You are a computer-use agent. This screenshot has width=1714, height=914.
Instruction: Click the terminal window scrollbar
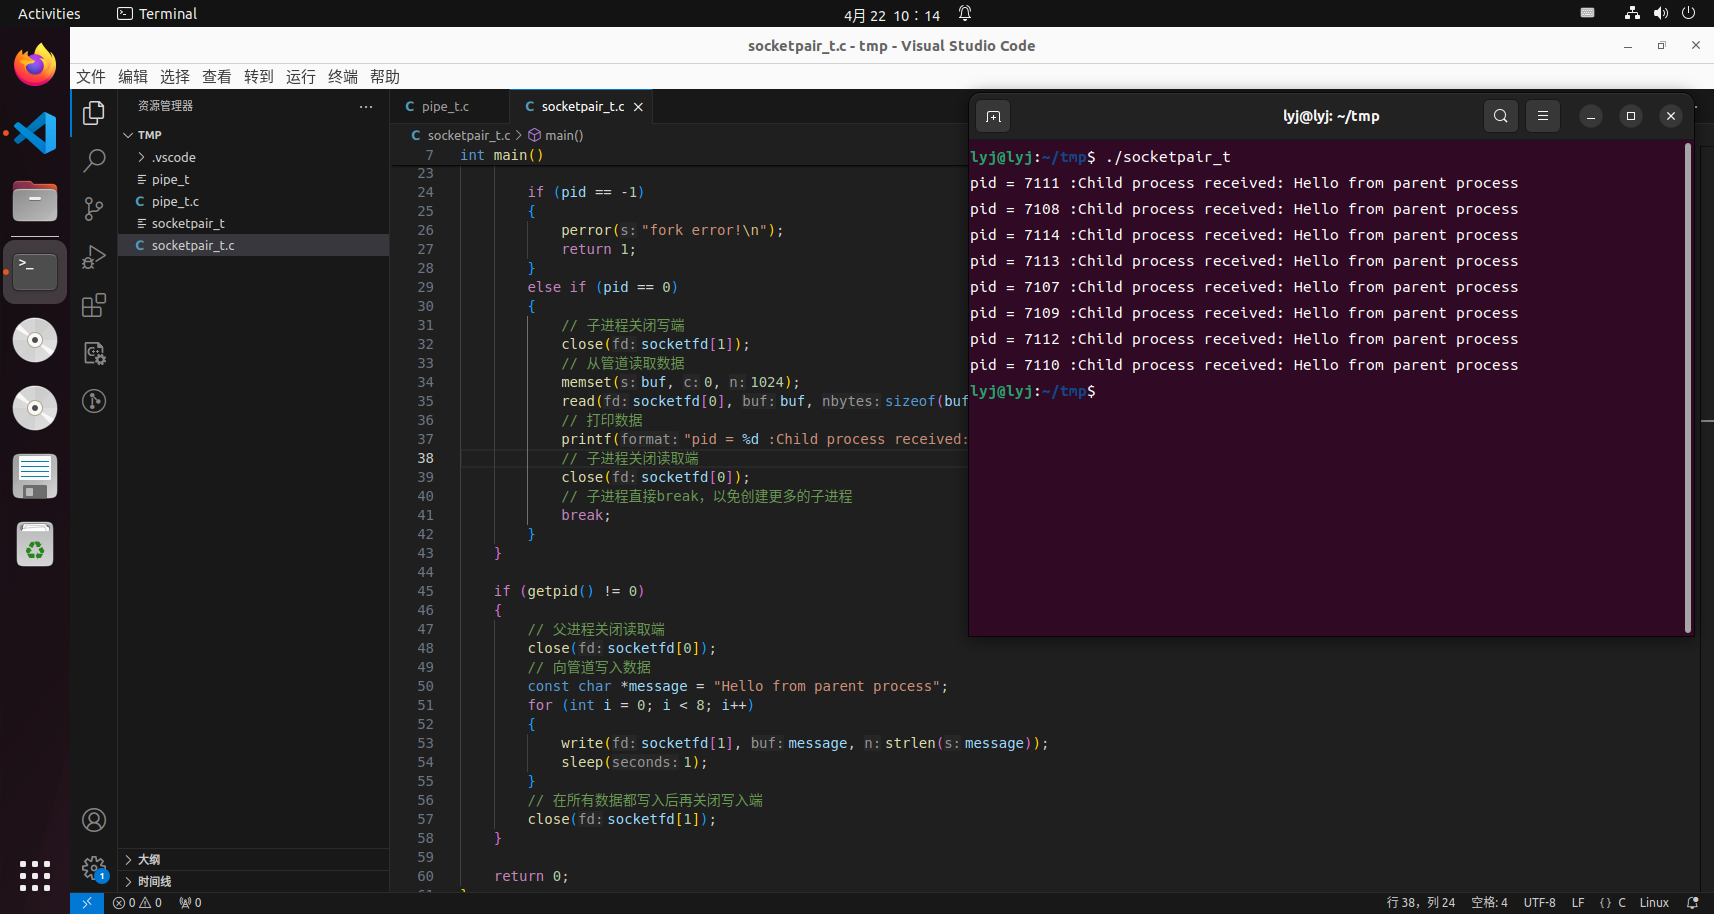point(1688,388)
